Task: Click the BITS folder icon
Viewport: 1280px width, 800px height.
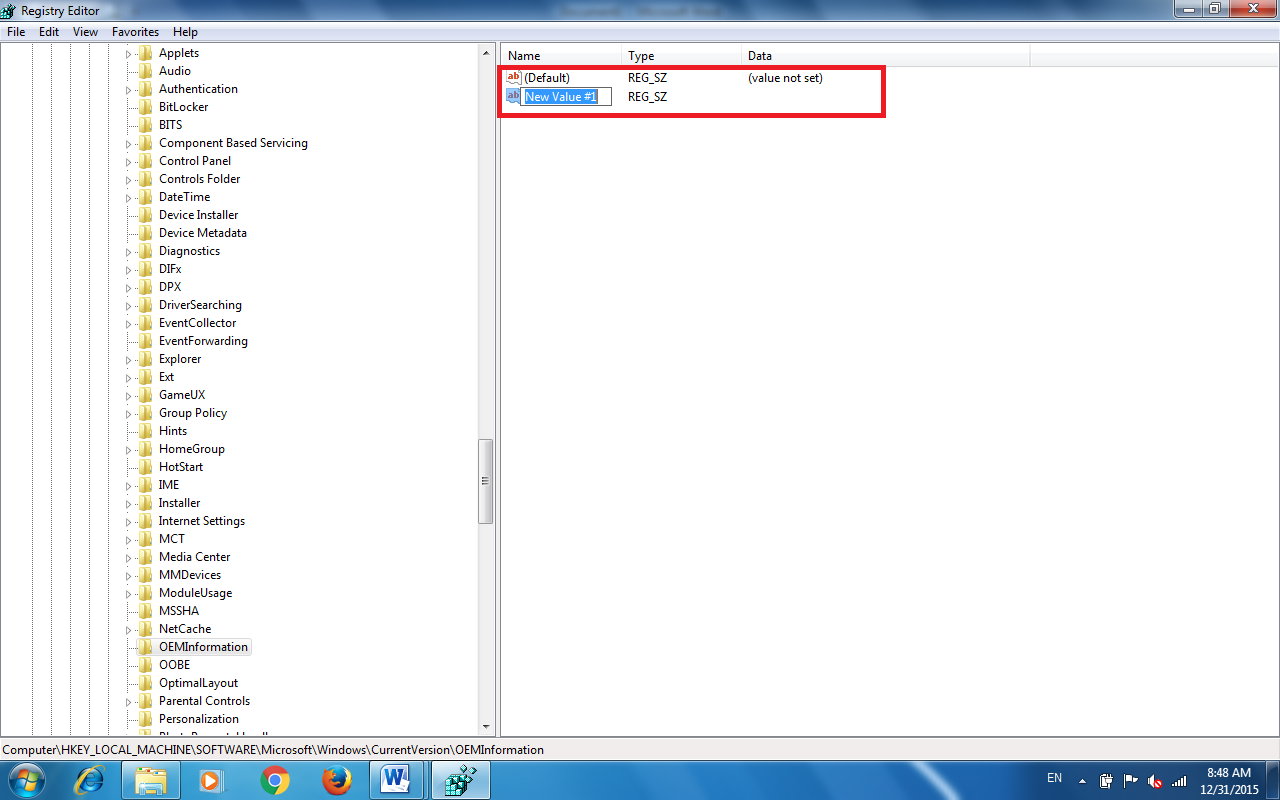Action: click(146, 125)
